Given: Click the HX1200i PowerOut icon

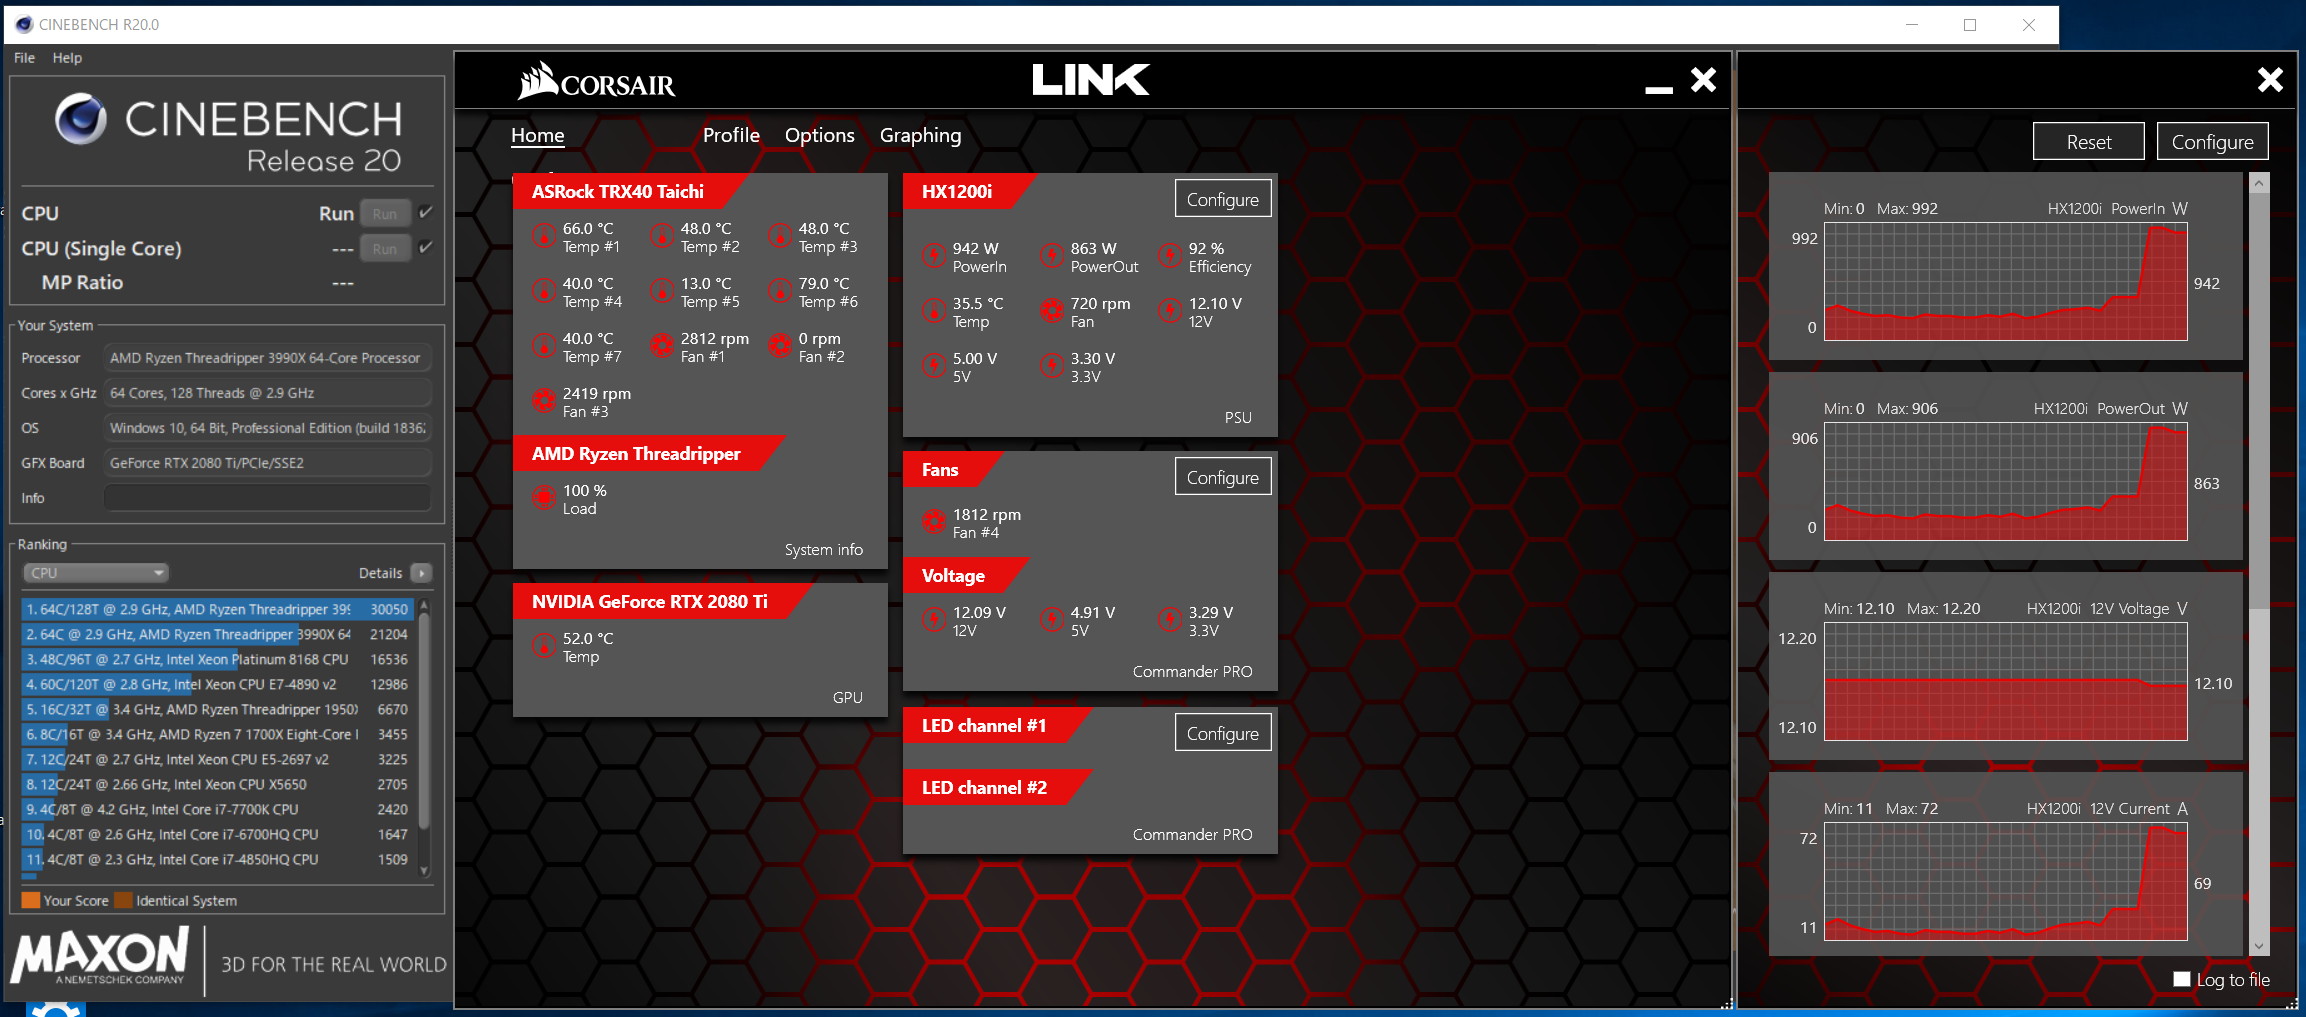Looking at the screenshot, I should [x=1052, y=257].
